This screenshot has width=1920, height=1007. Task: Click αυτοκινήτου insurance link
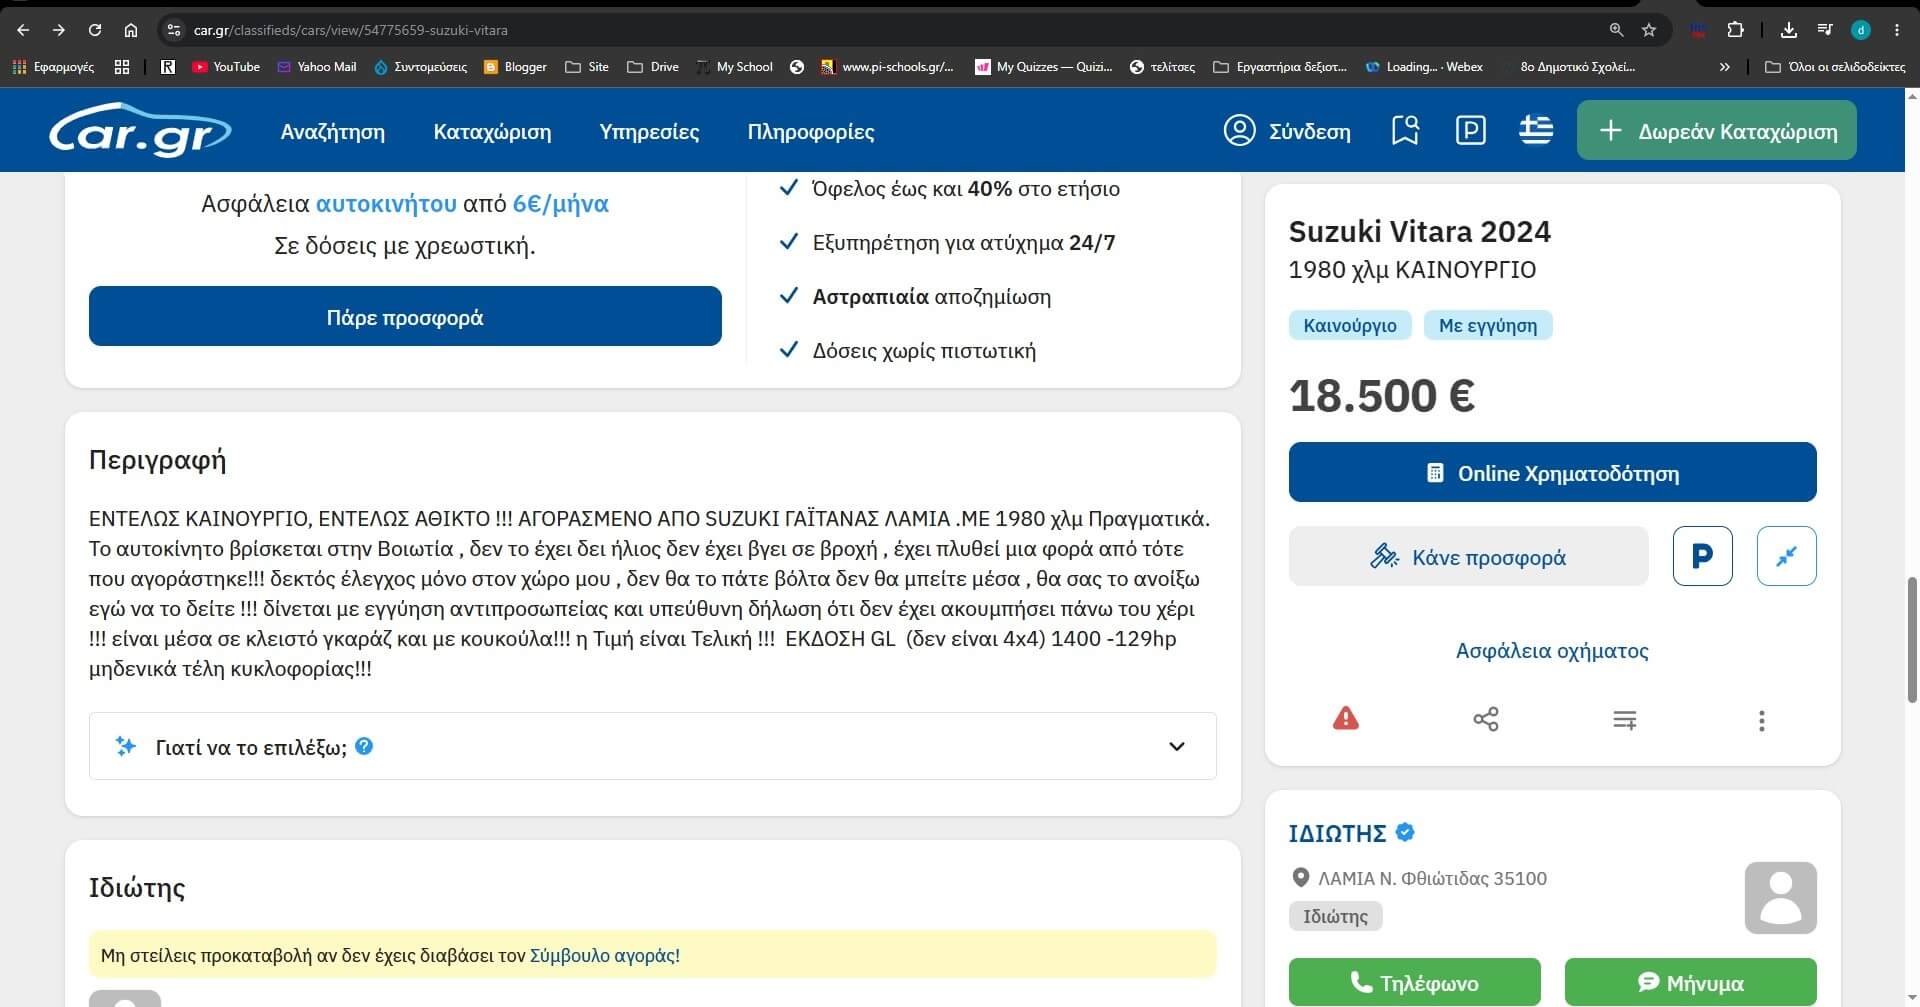point(386,203)
